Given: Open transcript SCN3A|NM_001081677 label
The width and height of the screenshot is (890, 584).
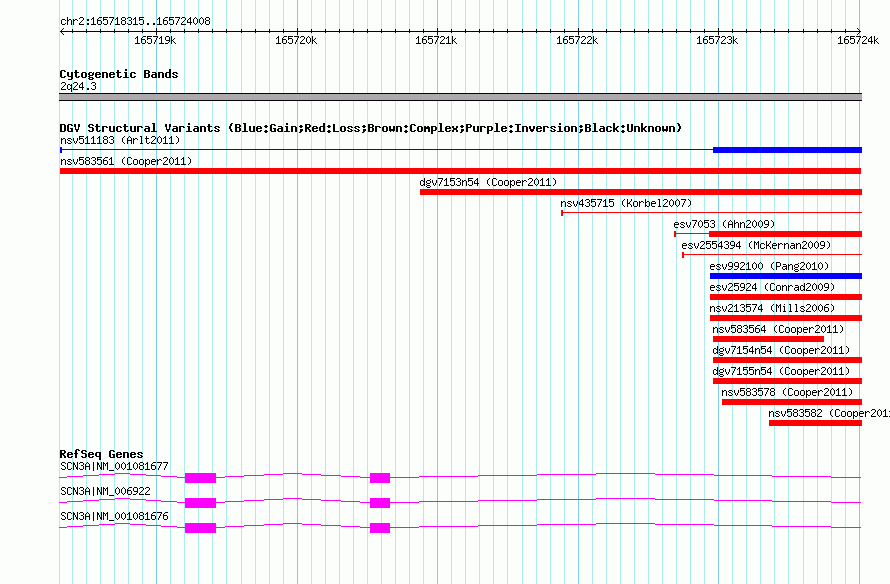Looking at the screenshot, I should click(x=114, y=467).
